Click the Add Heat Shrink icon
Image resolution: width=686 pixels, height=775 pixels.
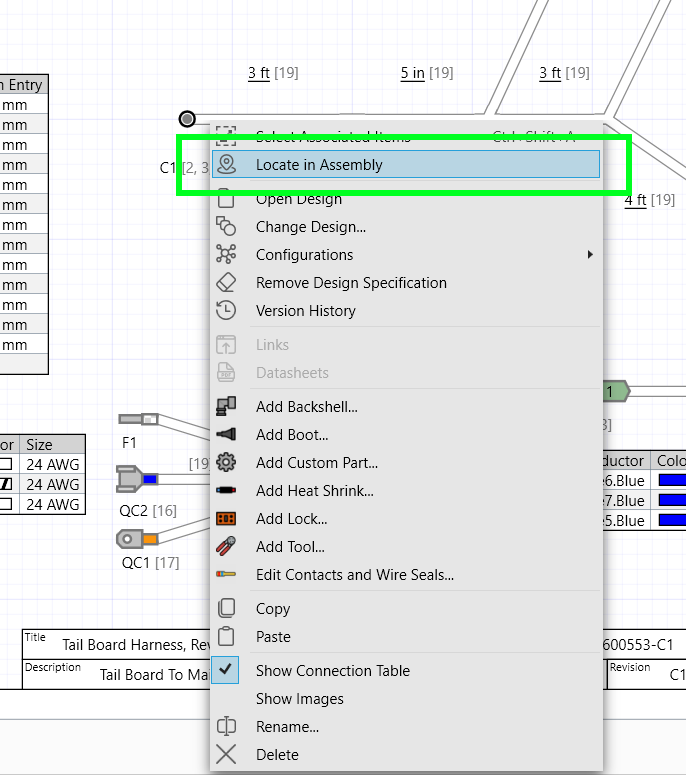point(226,490)
